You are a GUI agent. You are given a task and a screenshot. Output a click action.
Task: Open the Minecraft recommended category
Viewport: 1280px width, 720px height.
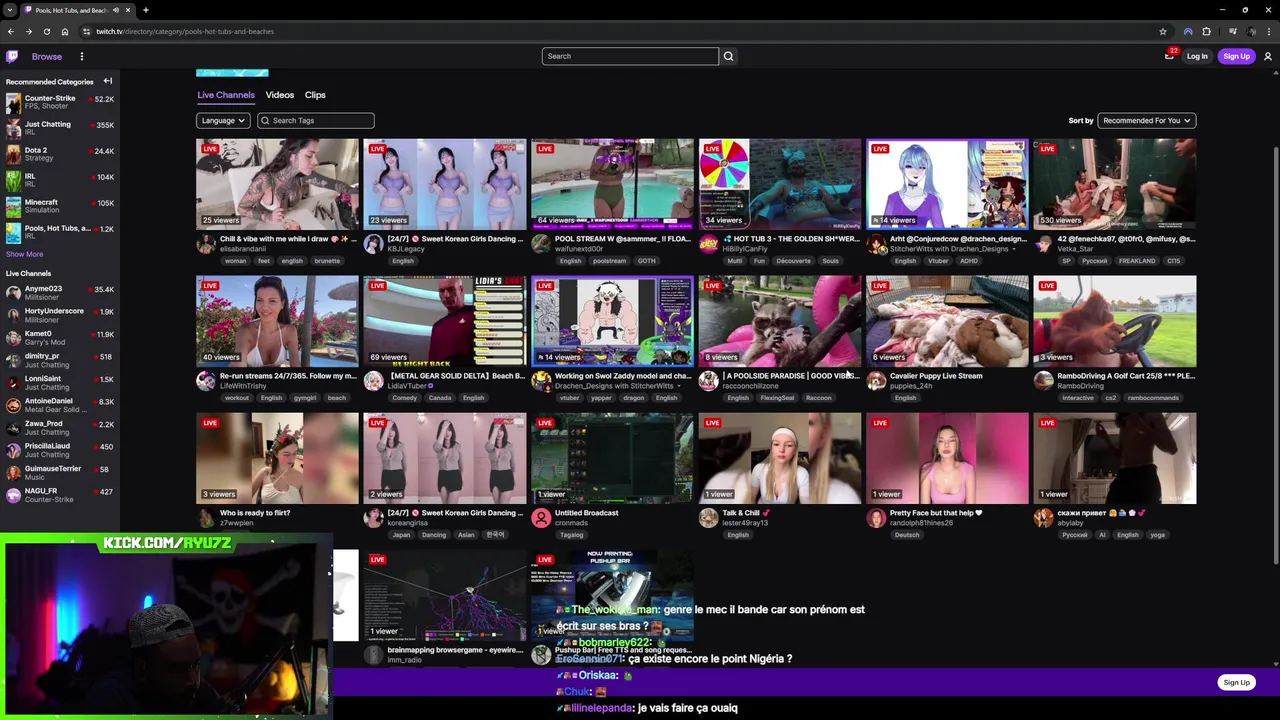coord(60,206)
